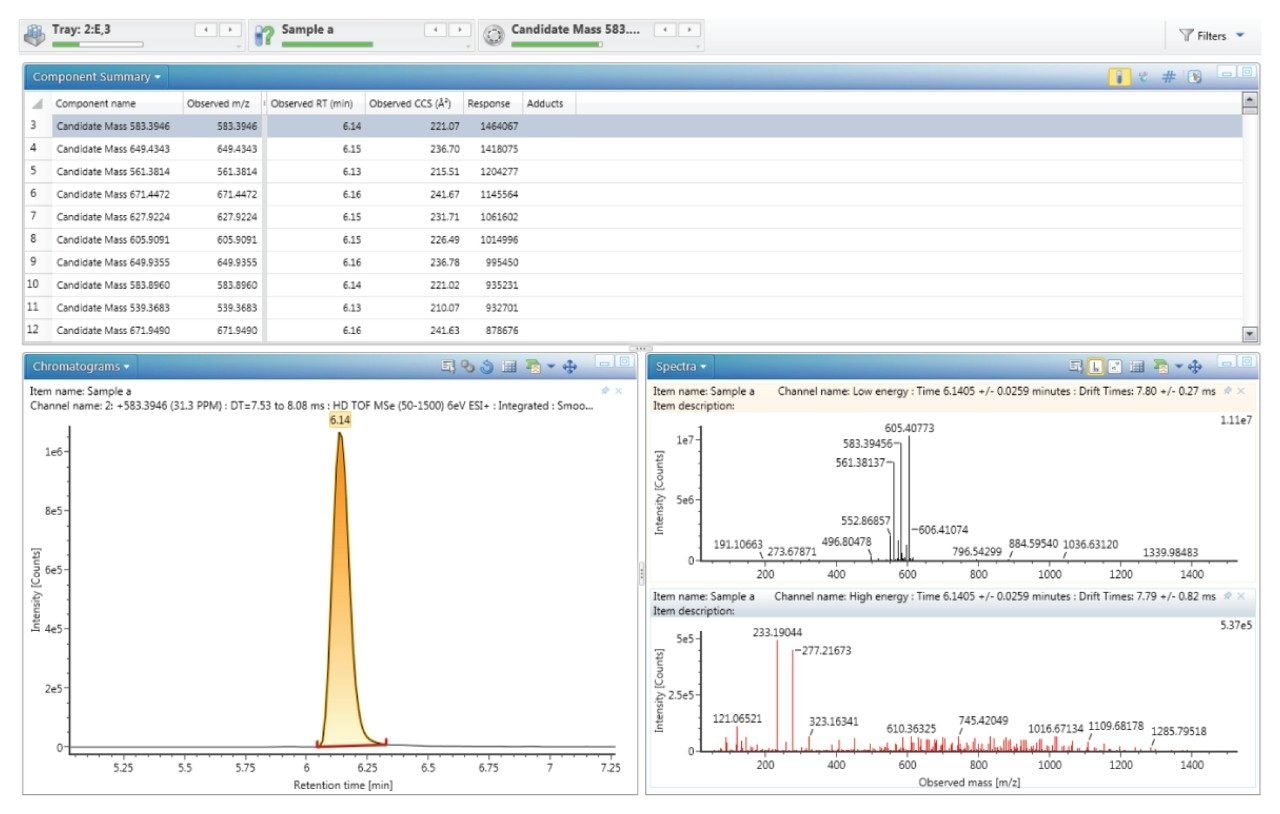Open copy icon dropdown arrow in Chromatograms toolbar
This screenshot has height=814, width=1280.
click(551, 366)
